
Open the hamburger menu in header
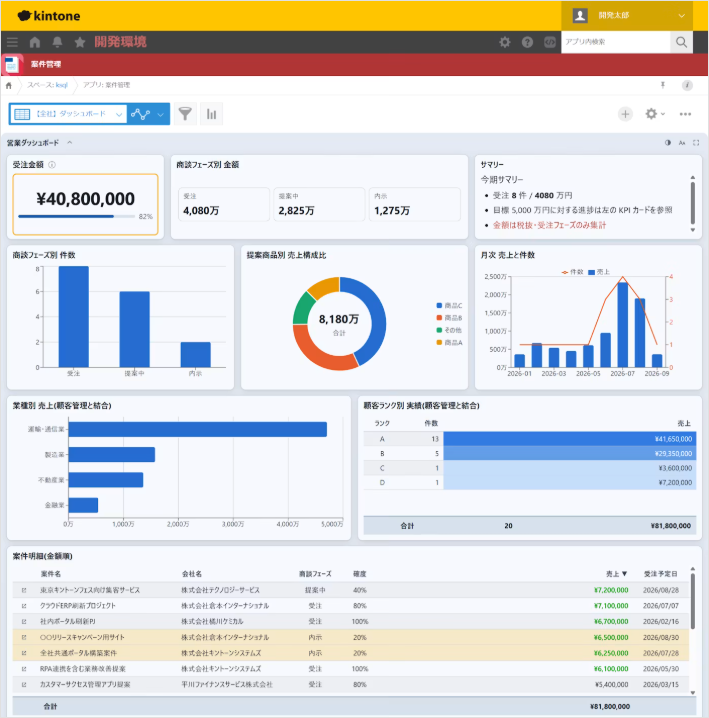click(x=12, y=42)
